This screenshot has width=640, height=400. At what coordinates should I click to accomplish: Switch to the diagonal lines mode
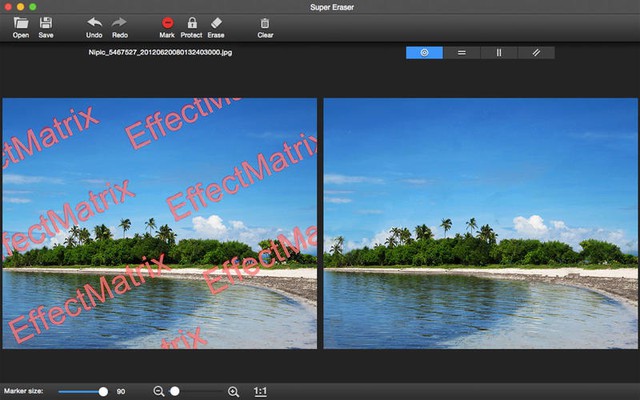535,52
